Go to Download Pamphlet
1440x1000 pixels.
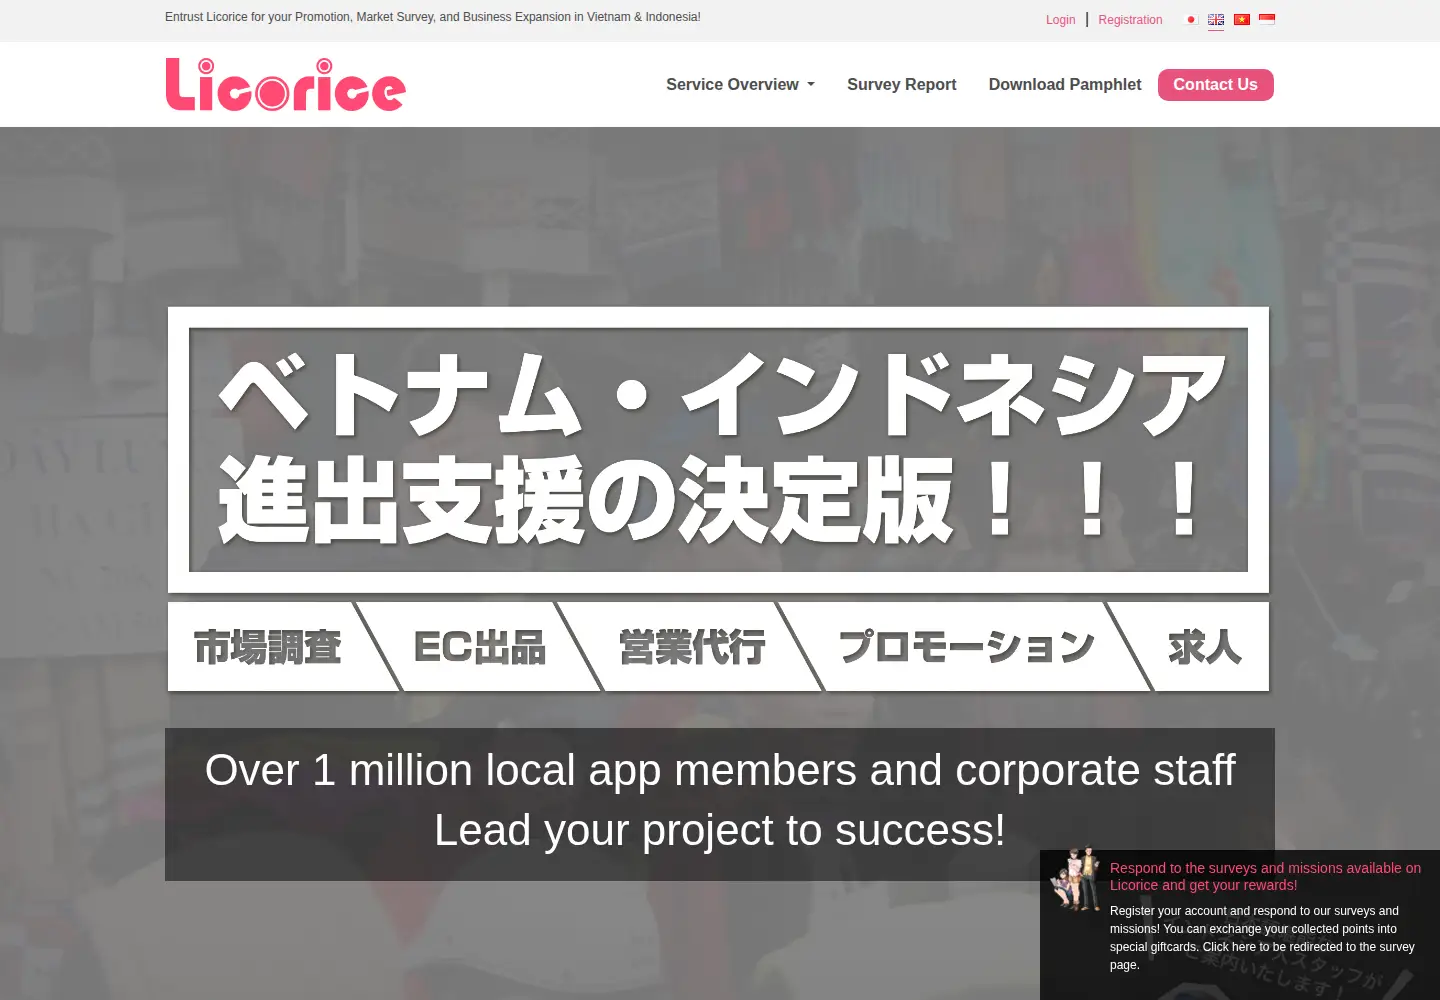1065,85
